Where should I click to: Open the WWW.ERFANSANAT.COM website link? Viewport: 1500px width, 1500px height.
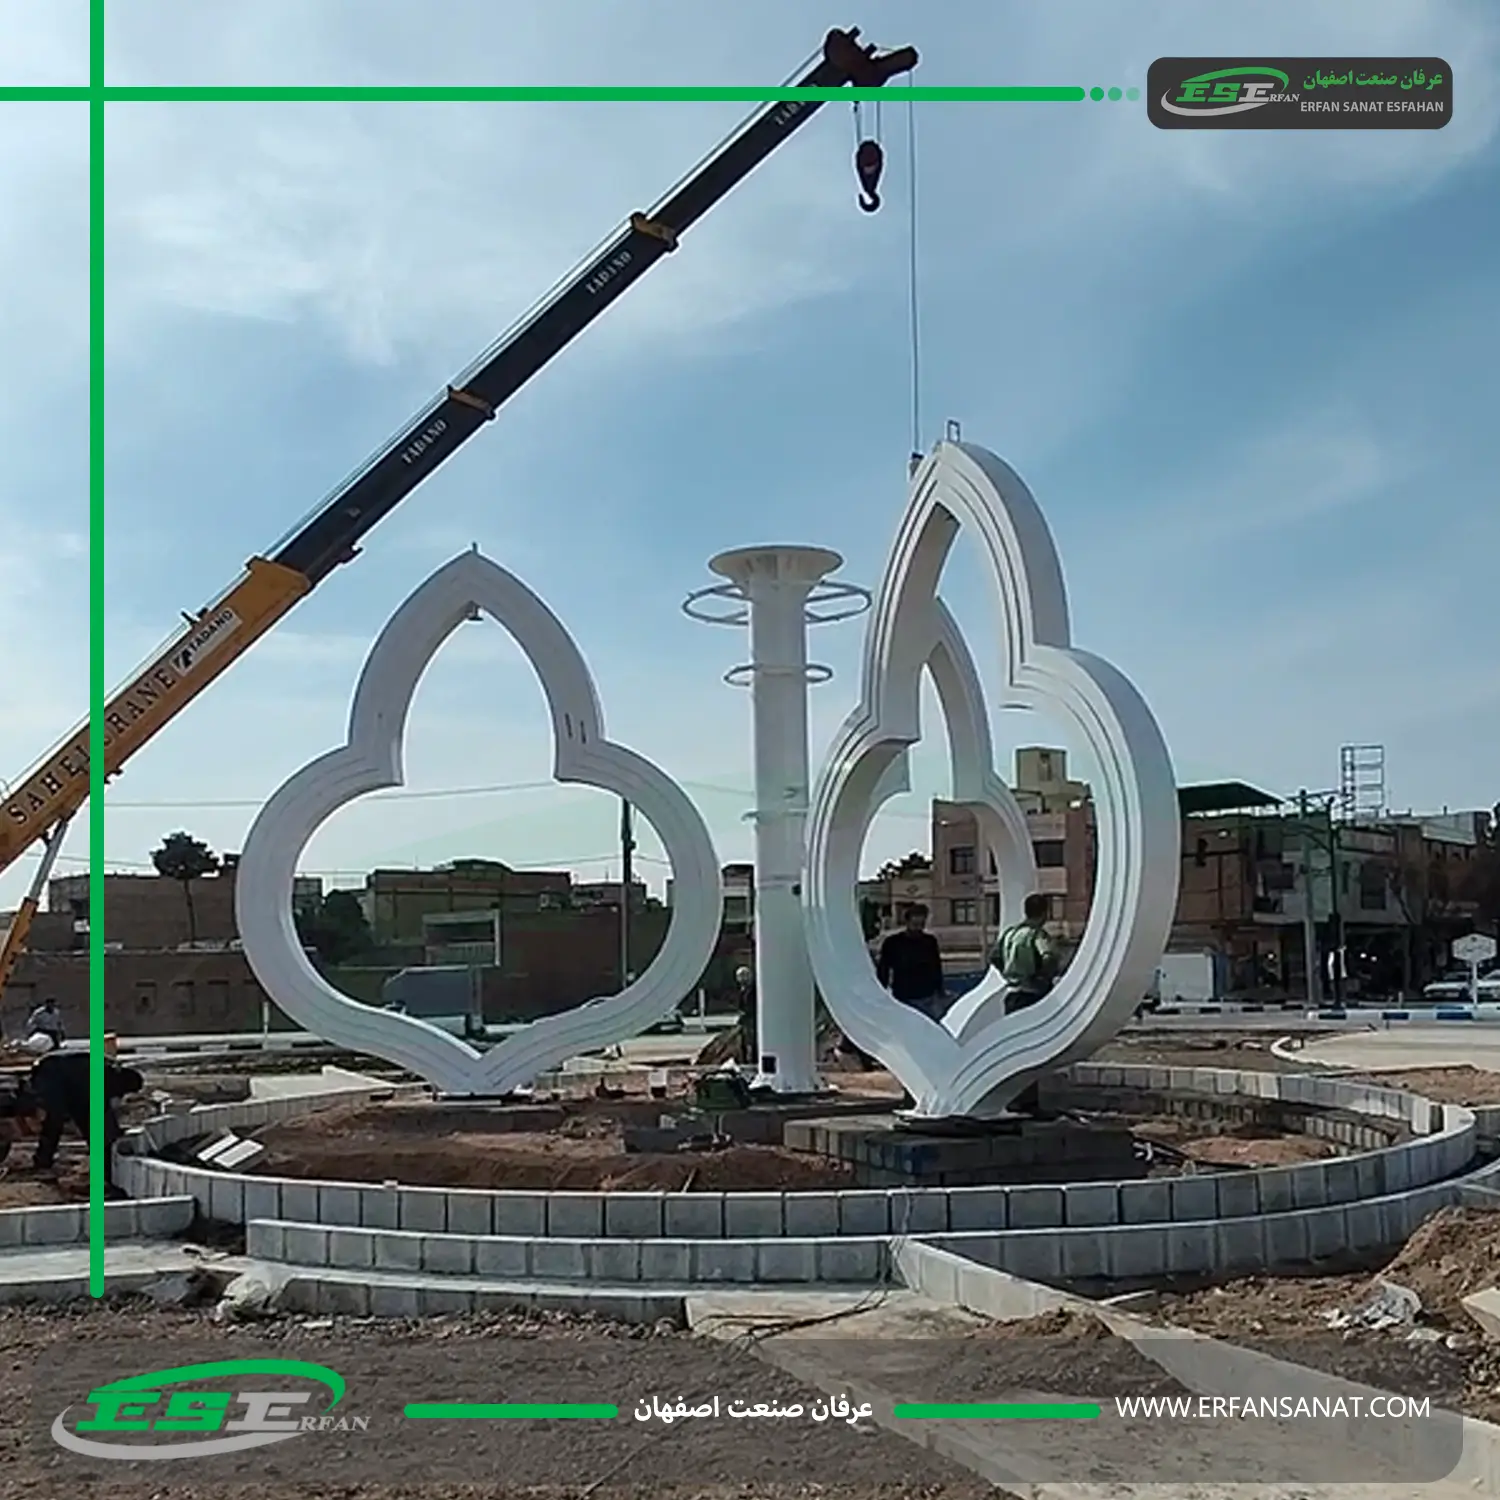pos(1272,1408)
